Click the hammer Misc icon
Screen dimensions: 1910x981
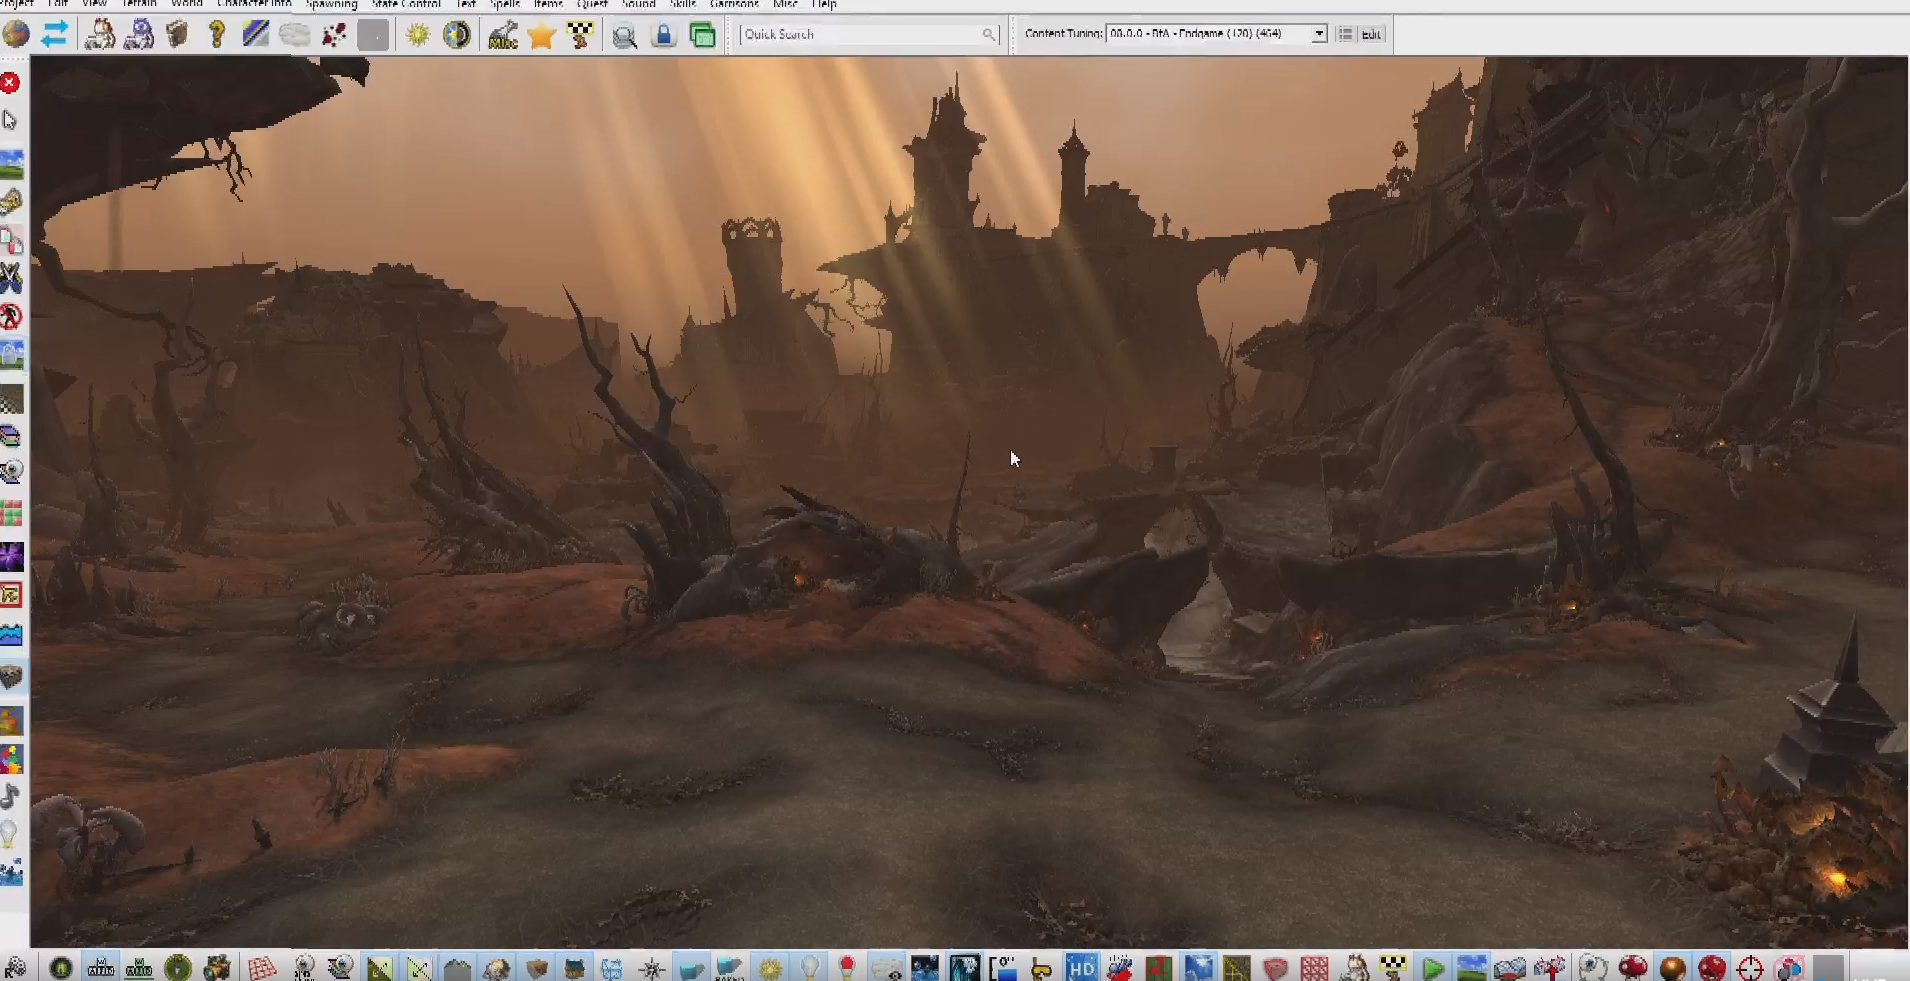pos(503,34)
